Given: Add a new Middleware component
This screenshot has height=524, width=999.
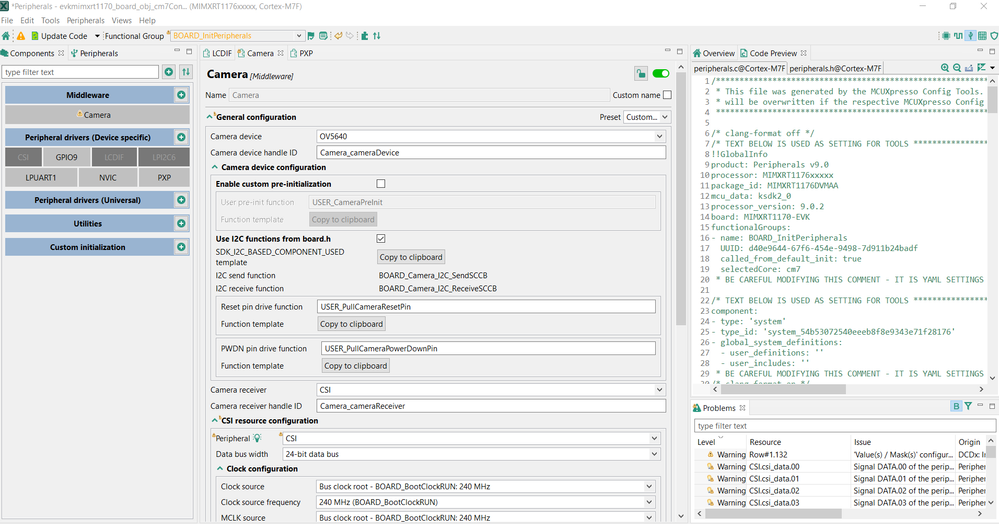Looking at the screenshot, I should tap(181, 95).
